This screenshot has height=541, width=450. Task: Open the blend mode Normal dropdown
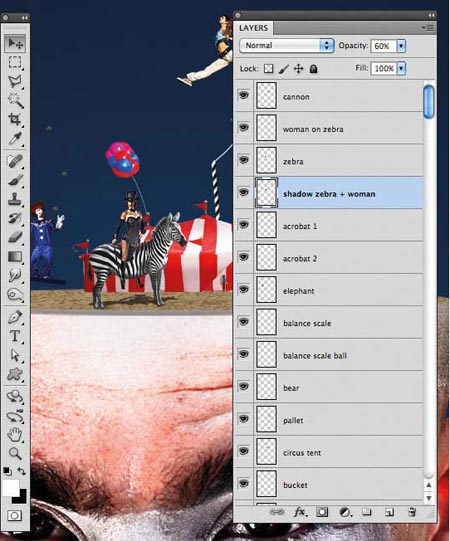tap(286, 46)
